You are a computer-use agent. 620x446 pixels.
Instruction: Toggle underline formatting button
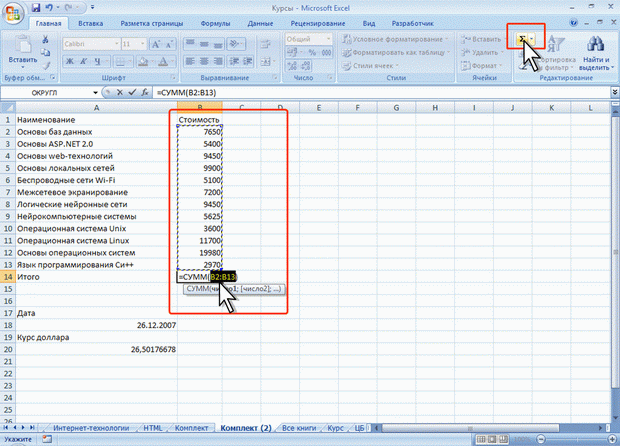click(x=98, y=62)
